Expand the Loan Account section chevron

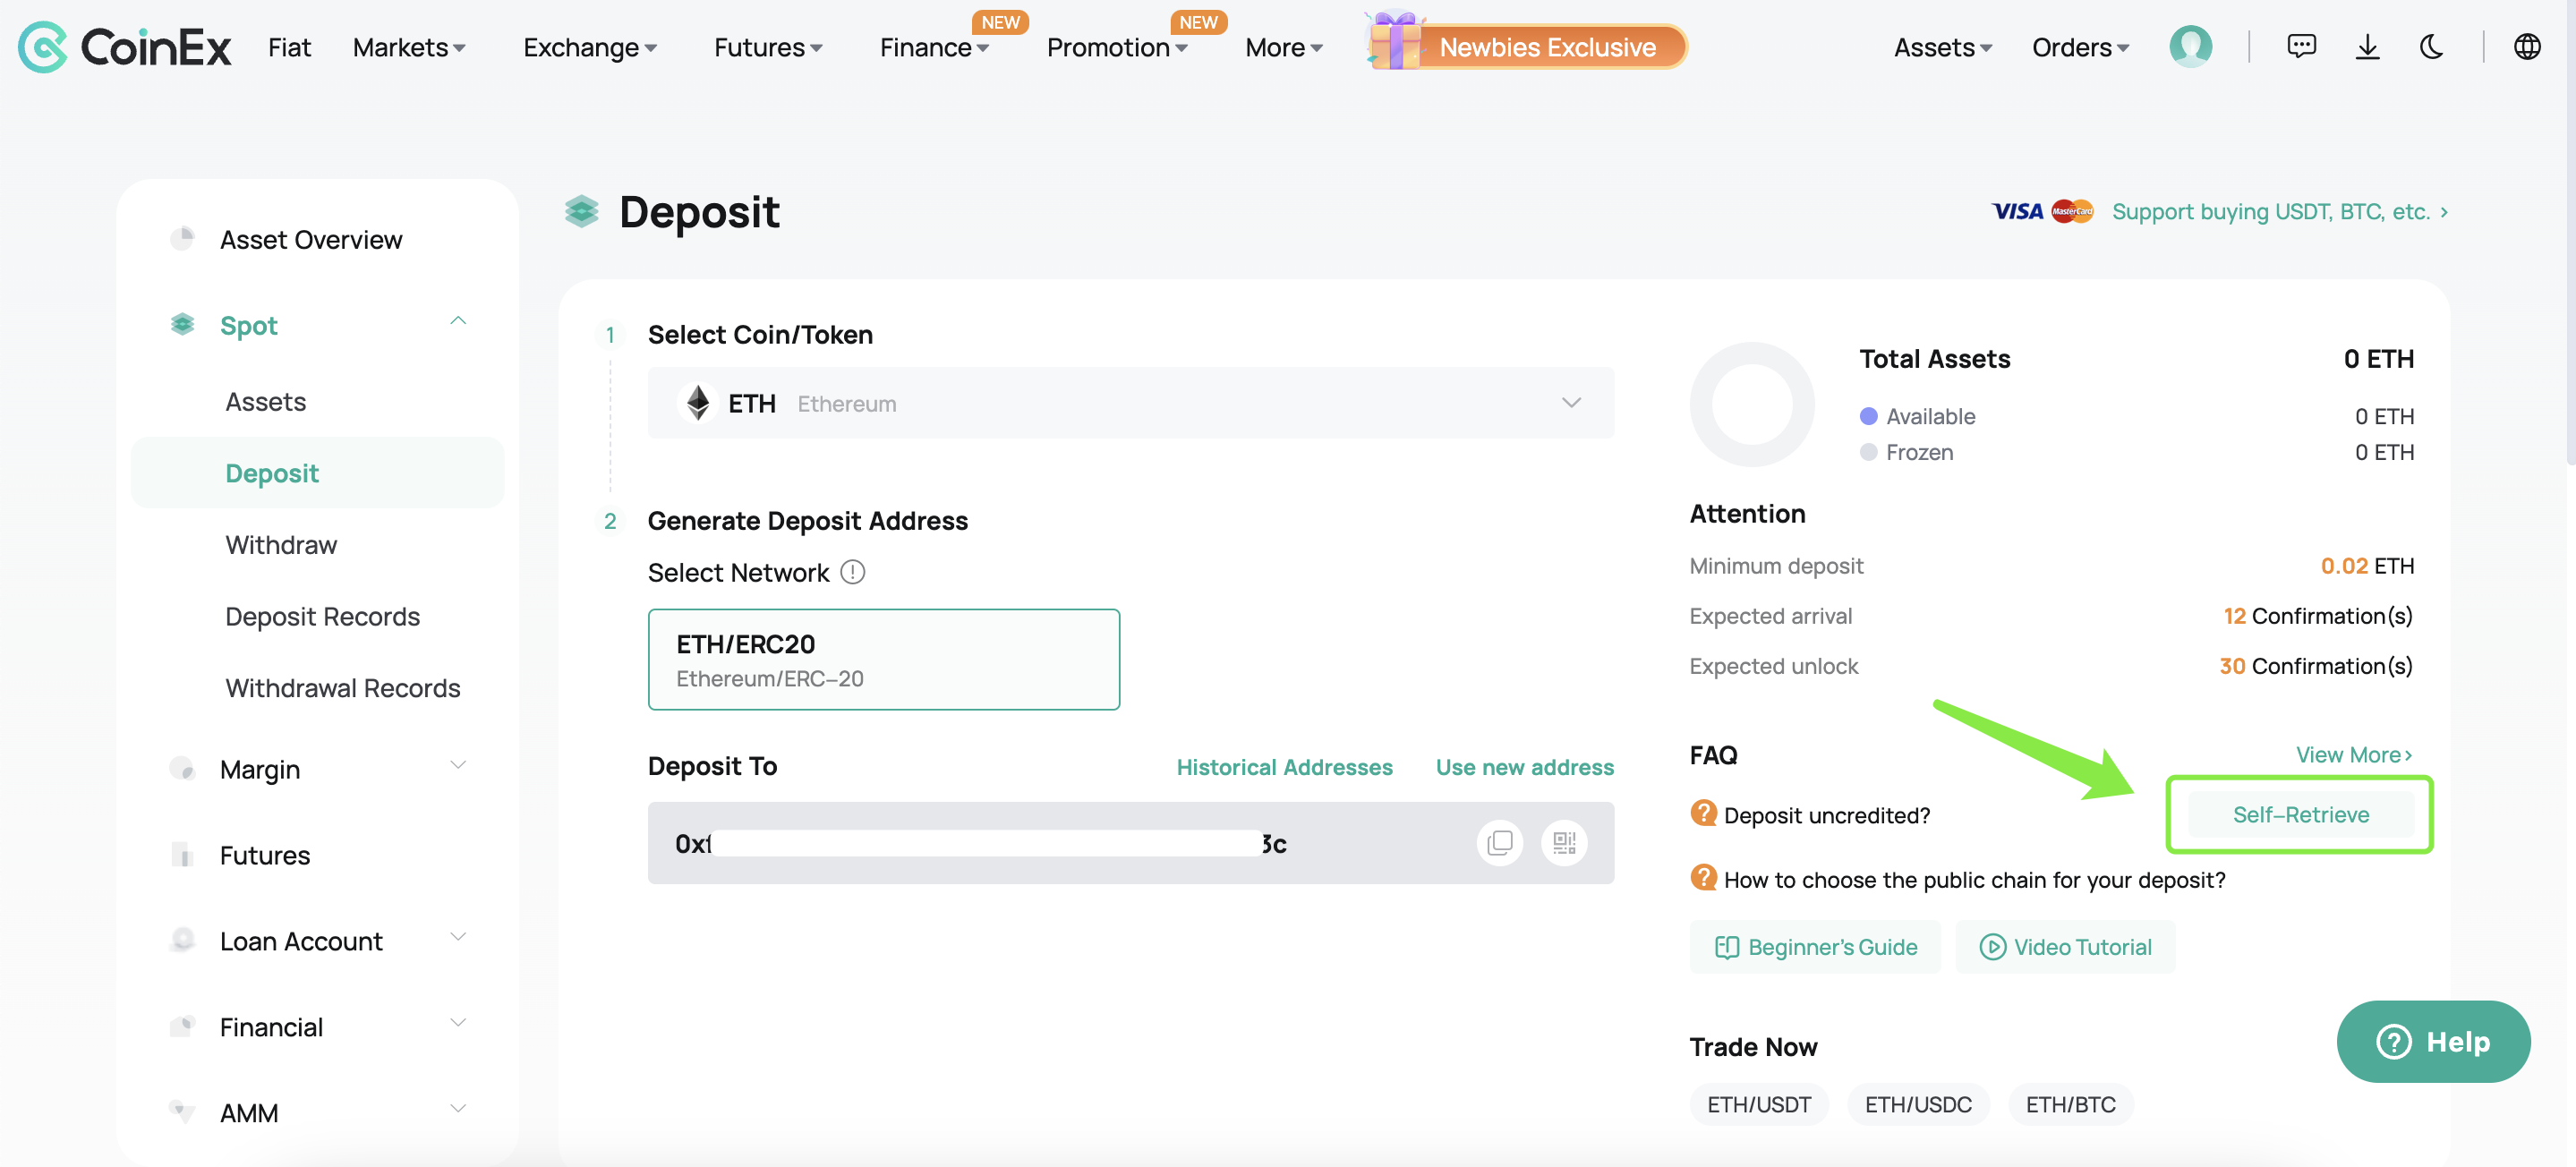[458, 937]
